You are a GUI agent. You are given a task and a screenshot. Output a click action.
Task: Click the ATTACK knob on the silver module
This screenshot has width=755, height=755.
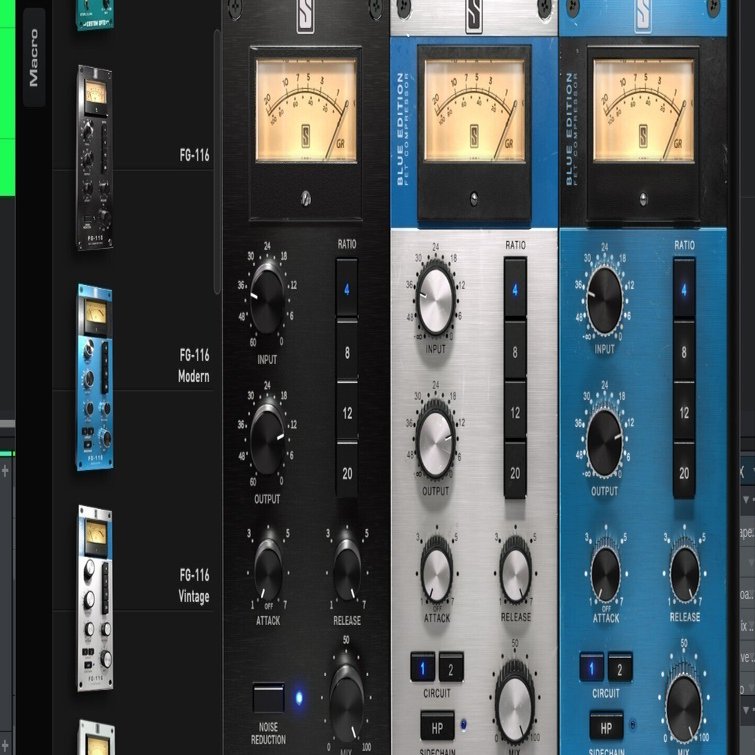pos(437,573)
